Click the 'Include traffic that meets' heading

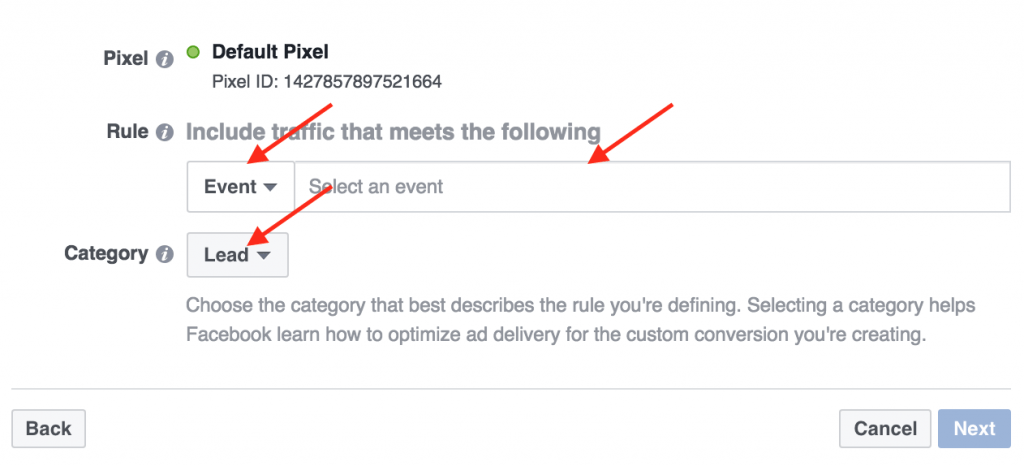pyautogui.click(x=393, y=132)
